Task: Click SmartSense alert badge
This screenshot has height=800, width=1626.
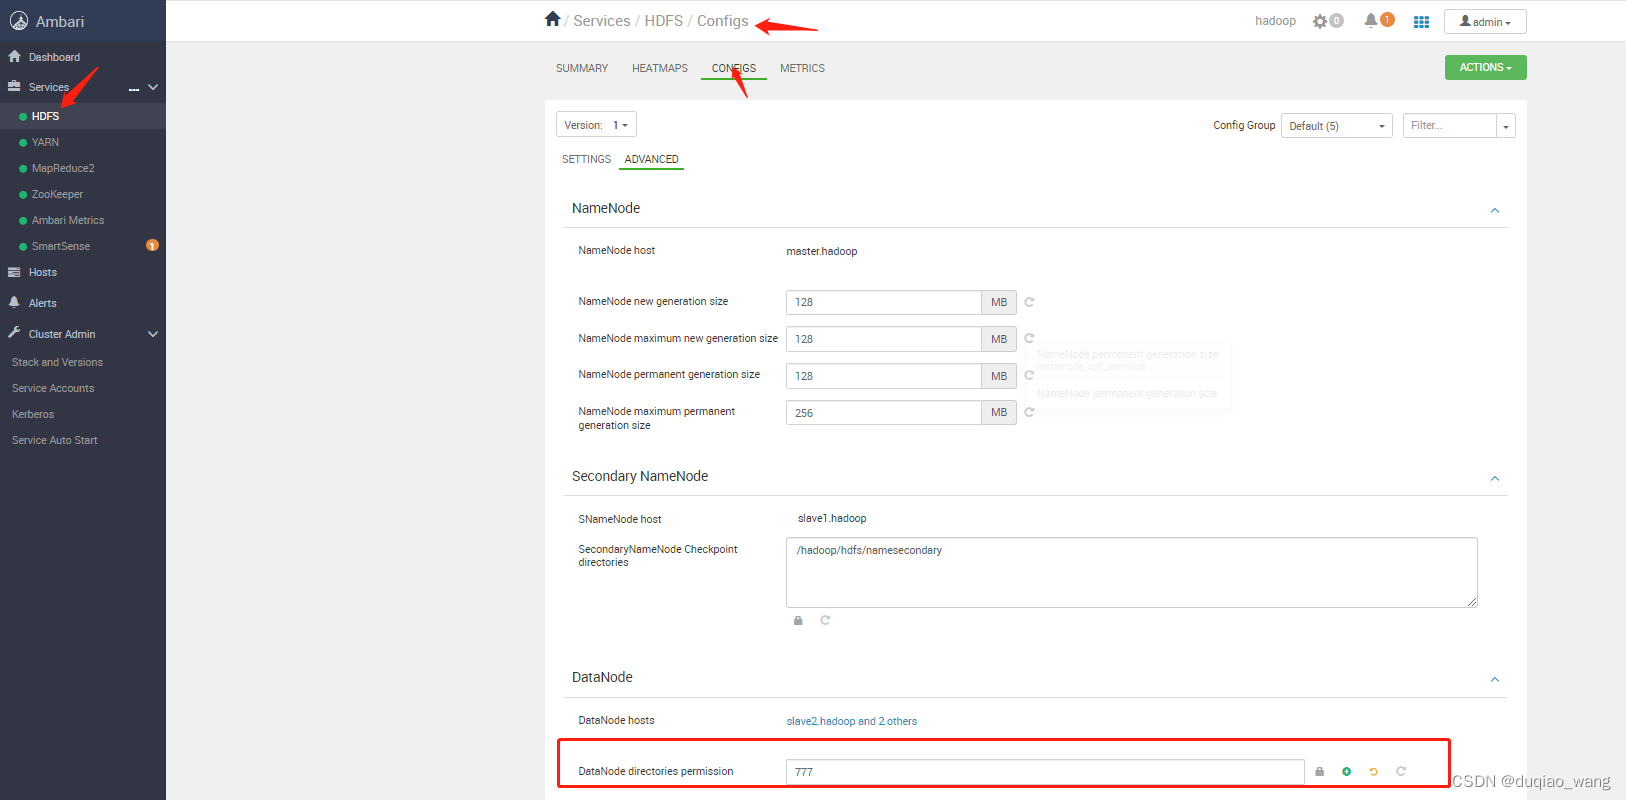Action: point(152,245)
